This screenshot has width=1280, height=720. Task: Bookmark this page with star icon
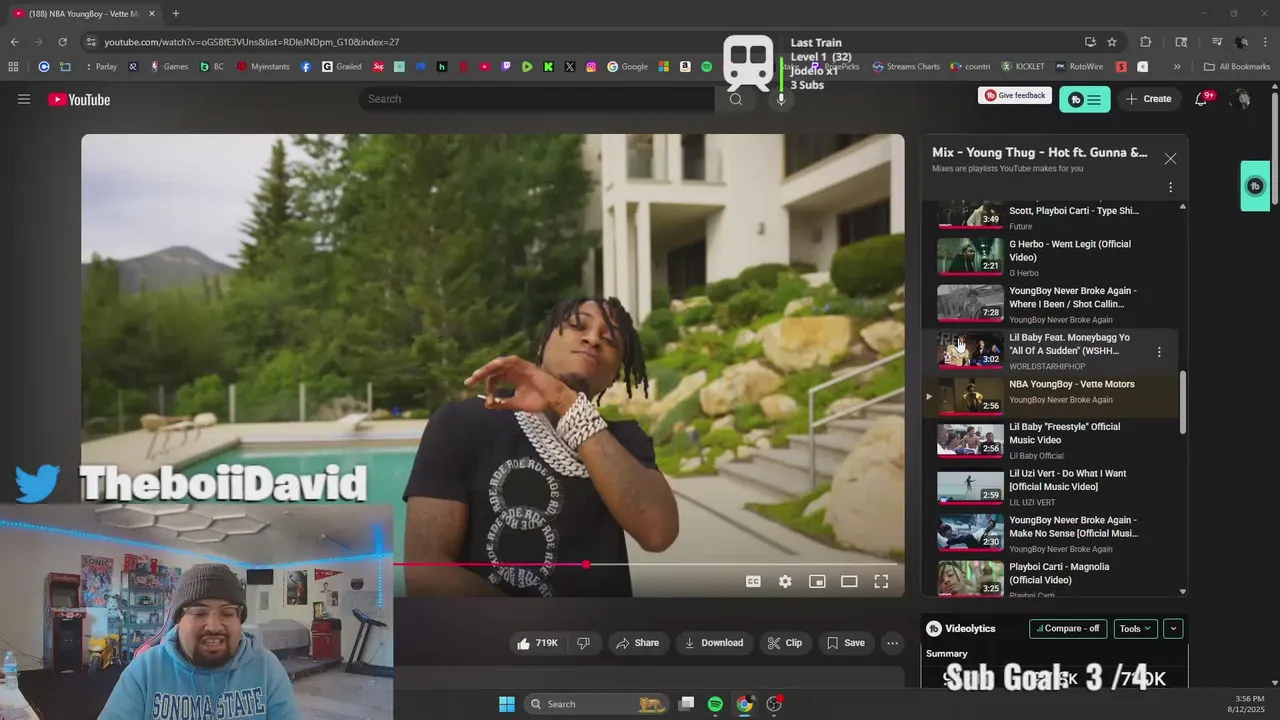[1112, 42]
